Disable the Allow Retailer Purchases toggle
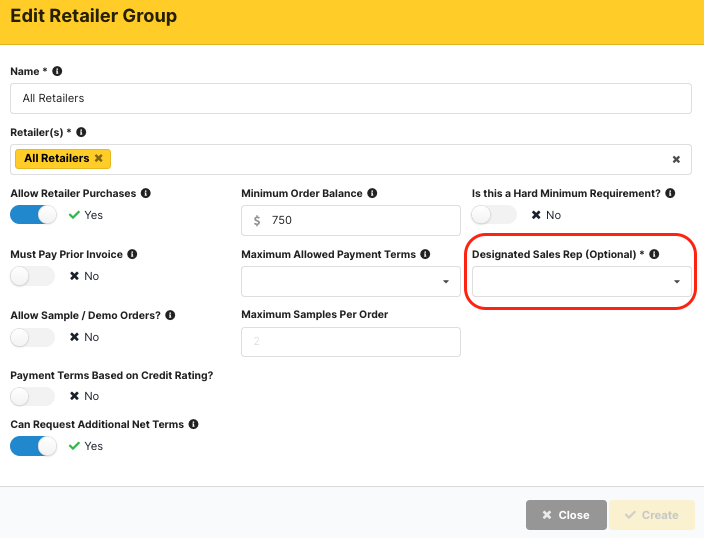This screenshot has width=704, height=538. (x=33, y=215)
